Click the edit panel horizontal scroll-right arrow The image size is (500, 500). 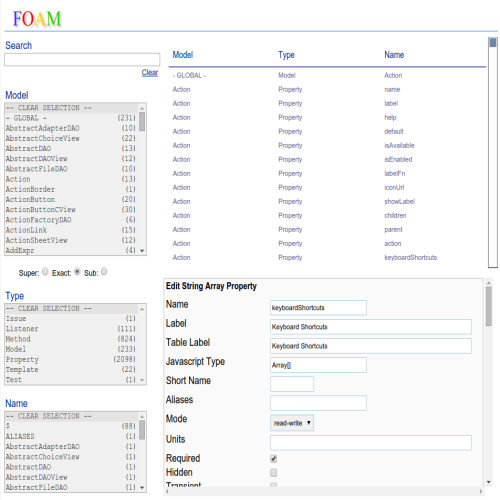click(481, 491)
